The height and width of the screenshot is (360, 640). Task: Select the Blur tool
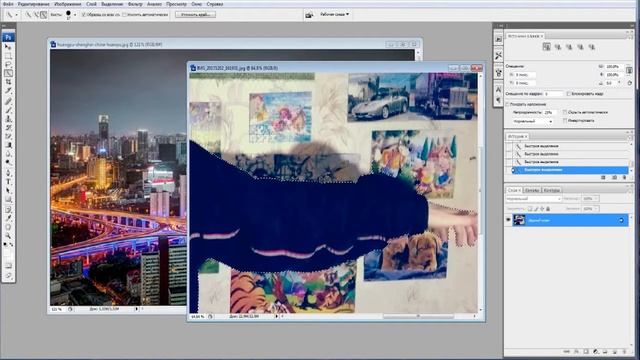point(8,154)
